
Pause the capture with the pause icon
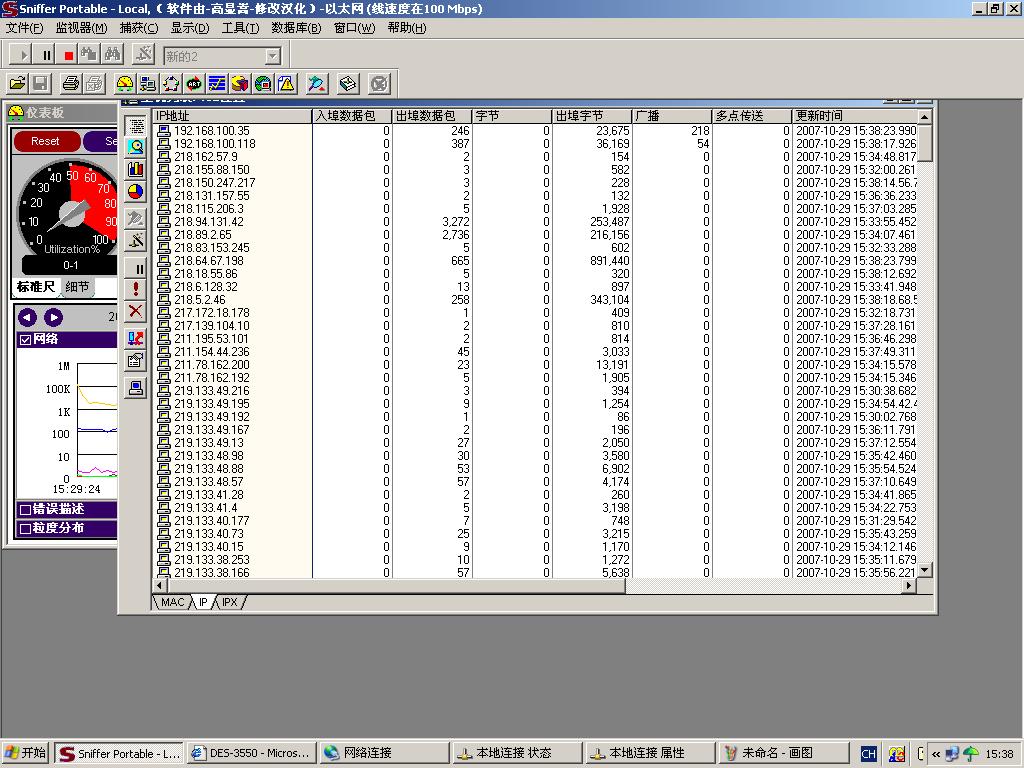click(47, 56)
